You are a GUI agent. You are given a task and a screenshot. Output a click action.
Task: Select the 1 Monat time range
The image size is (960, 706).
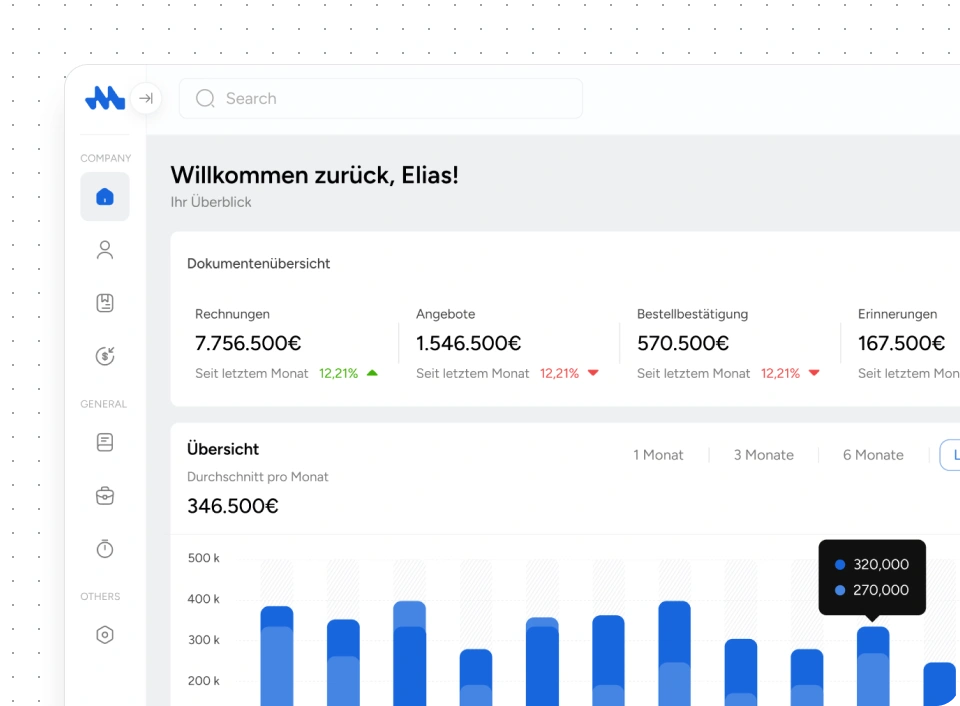coord(658,455)
